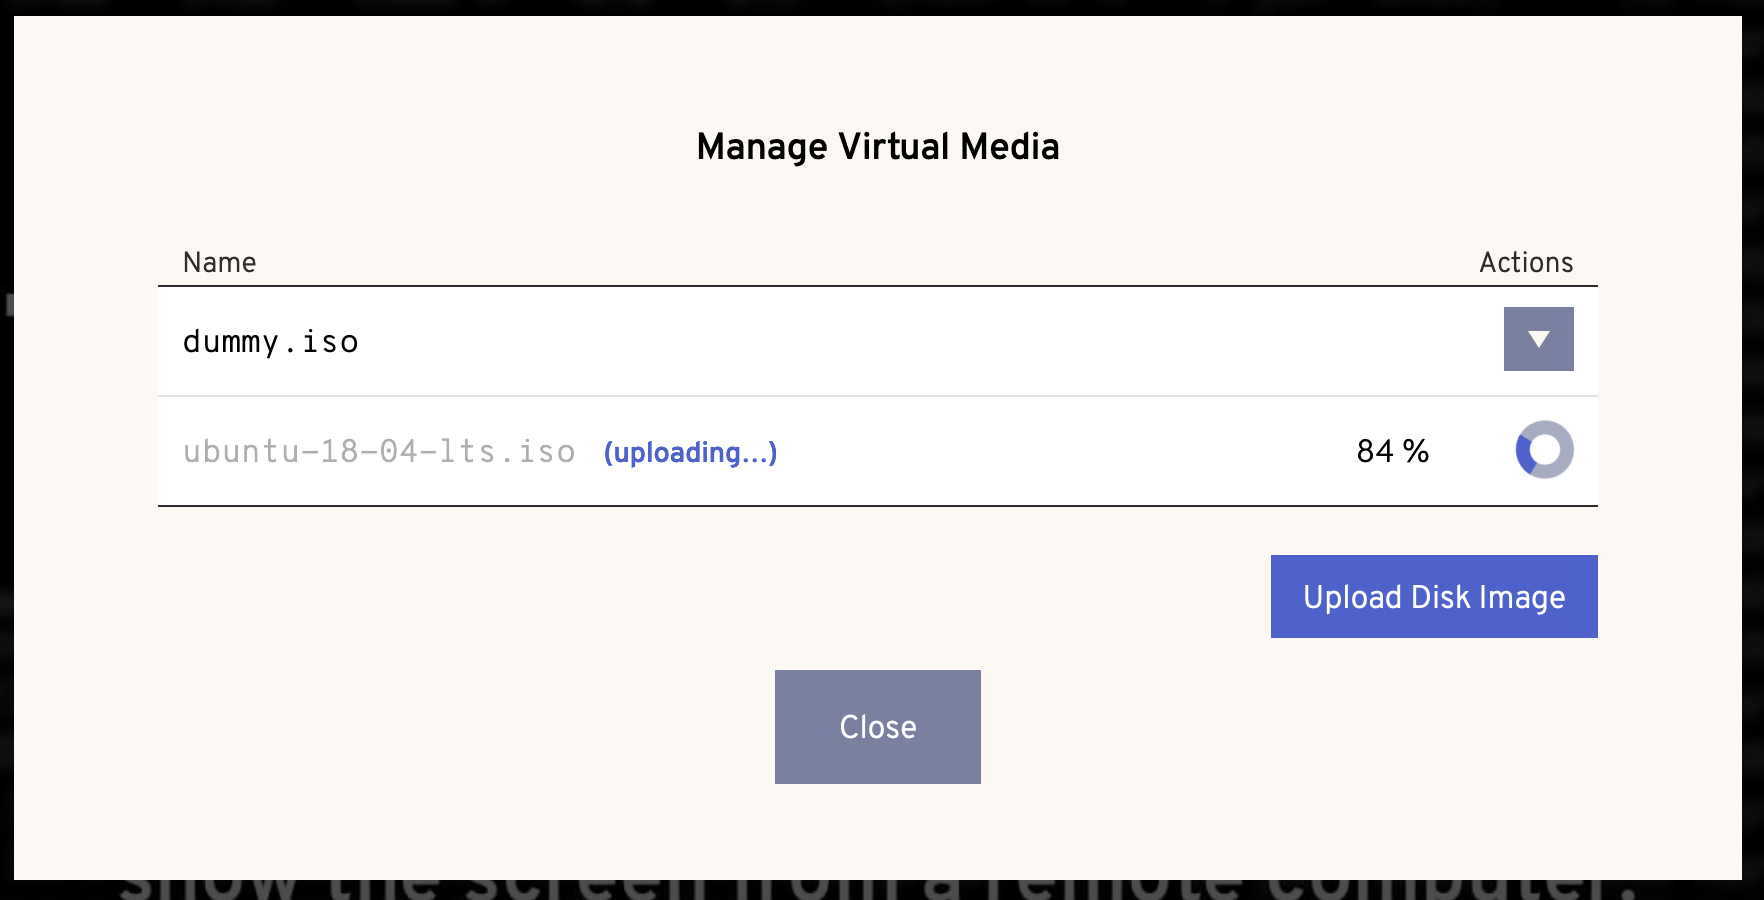
Task: Click the Manage Virtual Media title
Action: (878, 147)
